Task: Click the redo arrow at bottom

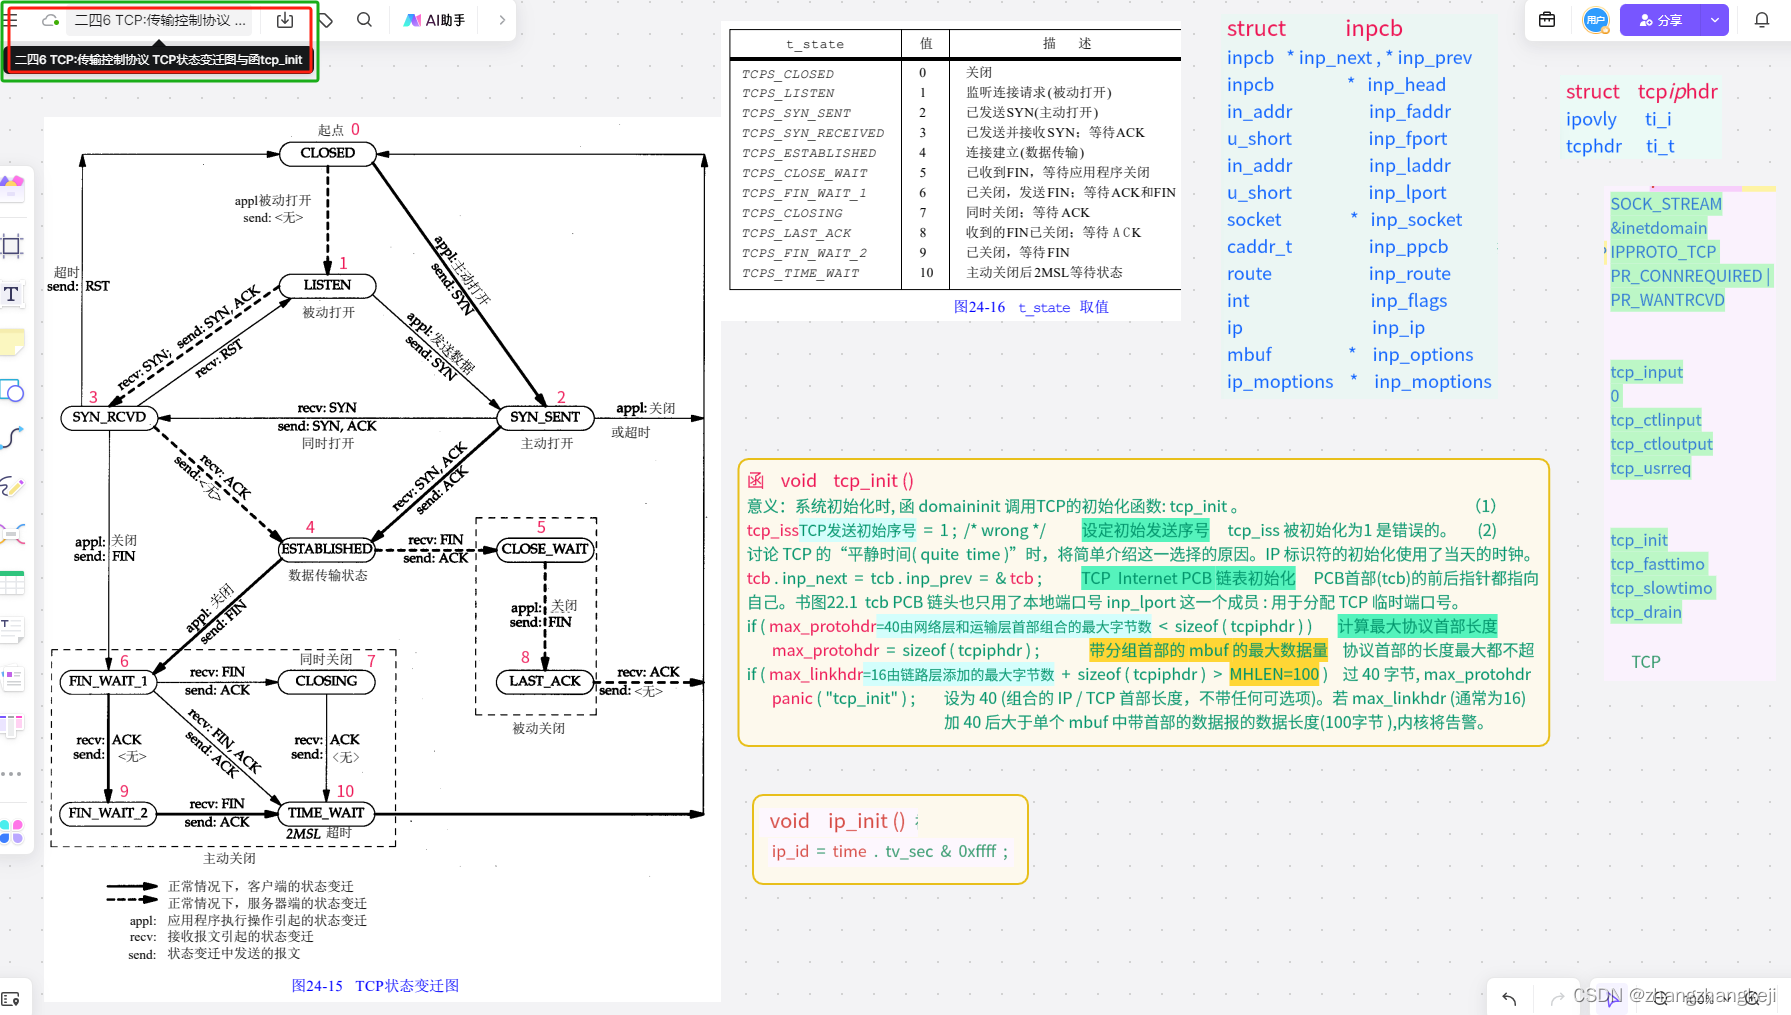Action: point(1557,998)
